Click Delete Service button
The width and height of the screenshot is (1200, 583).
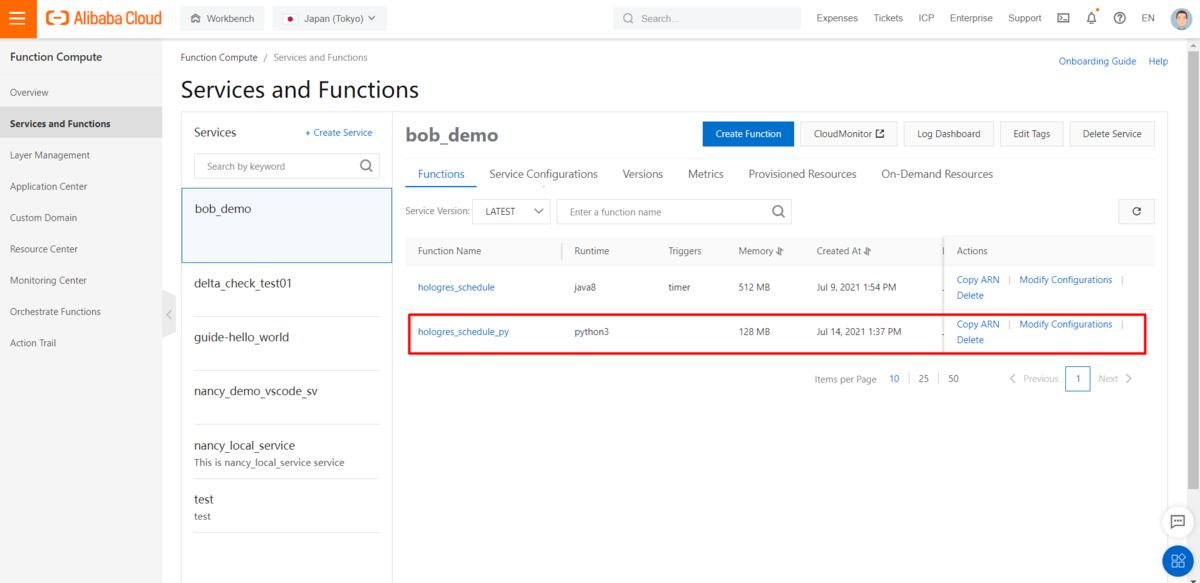(x=1112, y=134)
